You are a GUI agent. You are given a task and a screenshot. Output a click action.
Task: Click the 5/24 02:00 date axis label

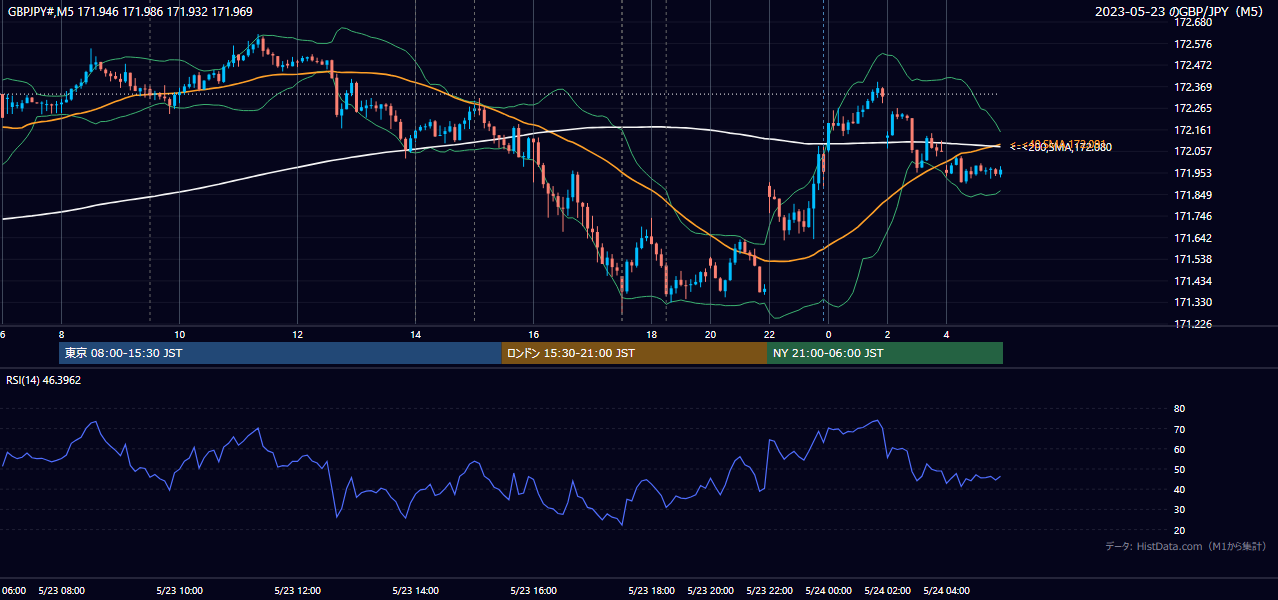887,590
